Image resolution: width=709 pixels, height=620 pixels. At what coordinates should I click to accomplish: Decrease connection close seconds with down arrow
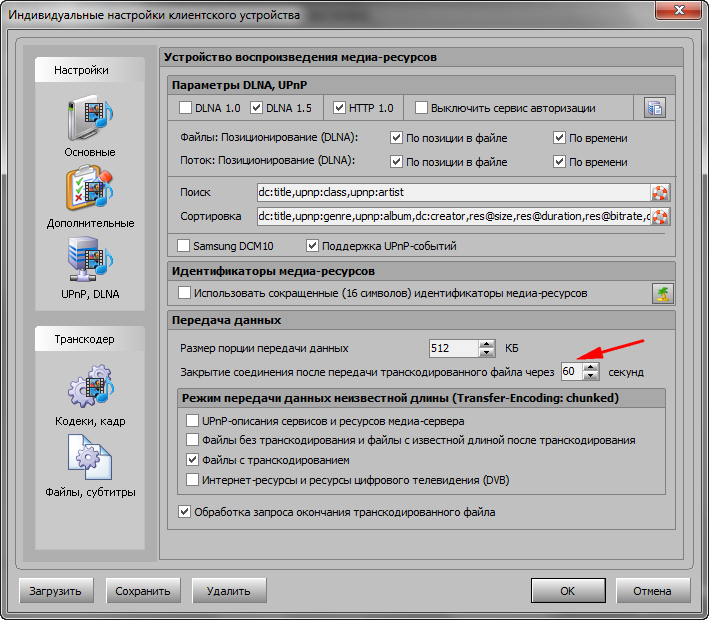pyautogui.click(x=590, y=376)
